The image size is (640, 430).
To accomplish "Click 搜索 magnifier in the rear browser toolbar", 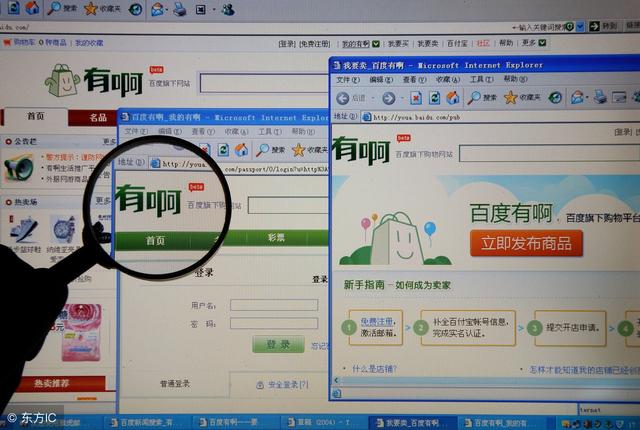I will pos(54,8).
